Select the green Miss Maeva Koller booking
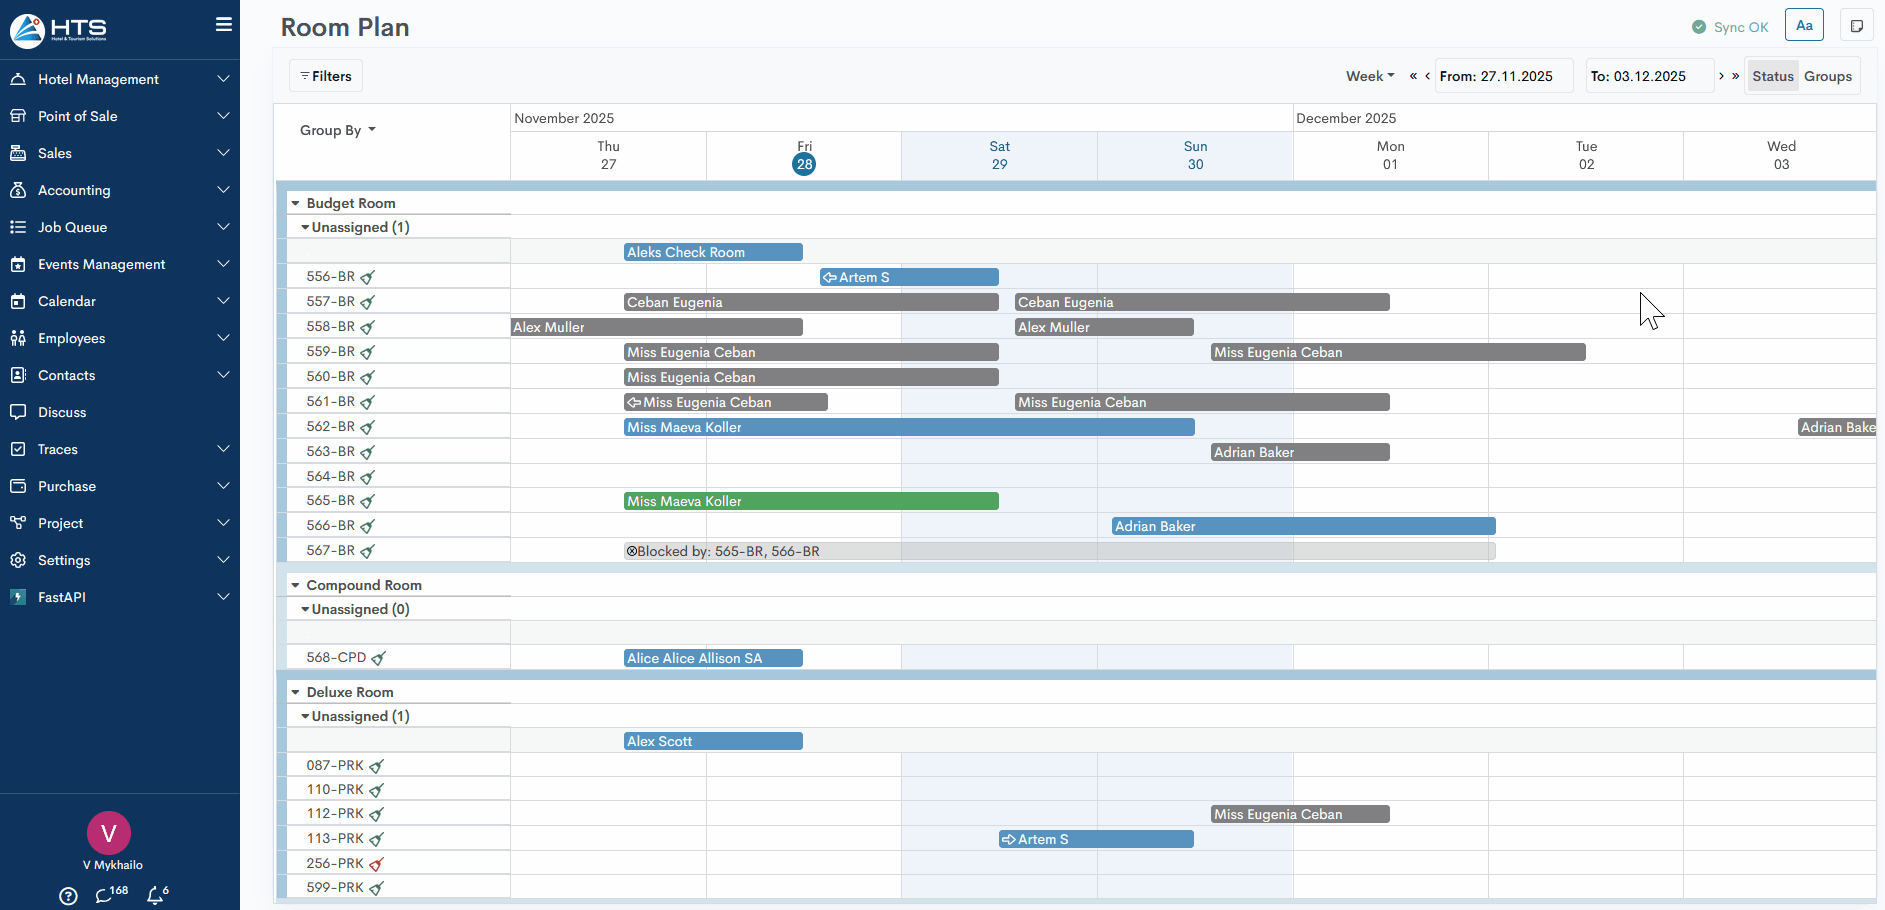Image resolution: width=1885 pixels, height=910 pixels. point(810,501)
